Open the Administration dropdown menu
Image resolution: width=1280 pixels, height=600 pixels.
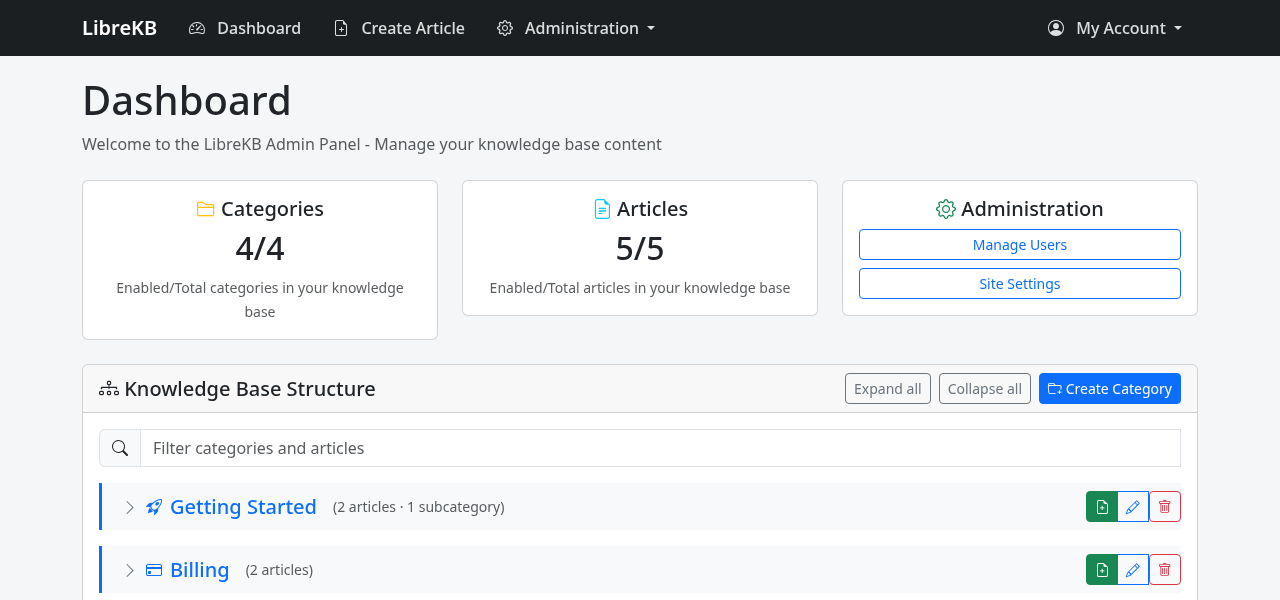(576, 28)
